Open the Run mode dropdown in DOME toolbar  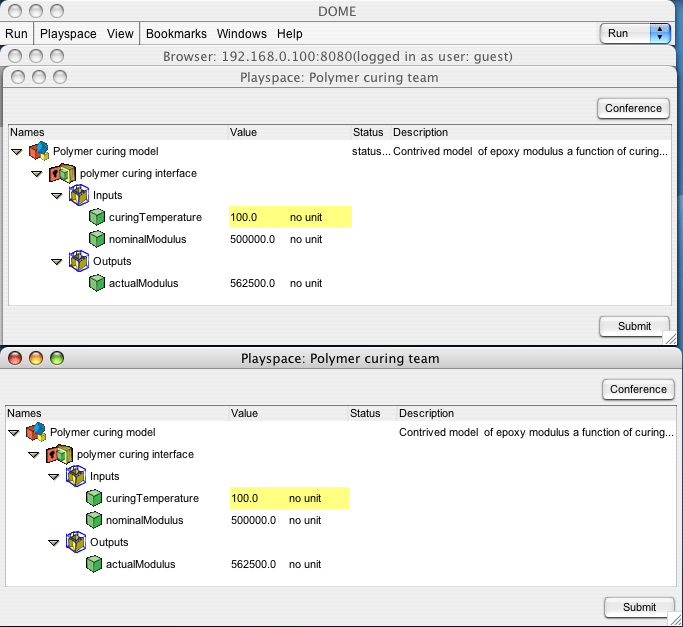635,33
